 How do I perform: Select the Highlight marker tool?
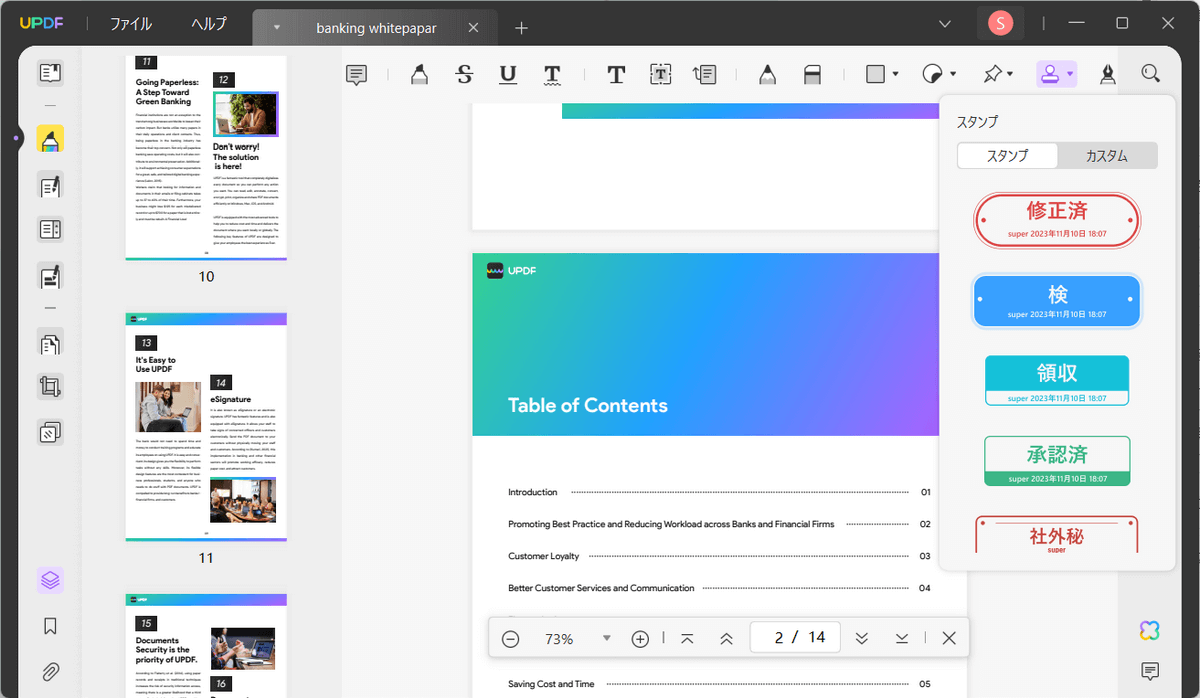tap(420, 74)
